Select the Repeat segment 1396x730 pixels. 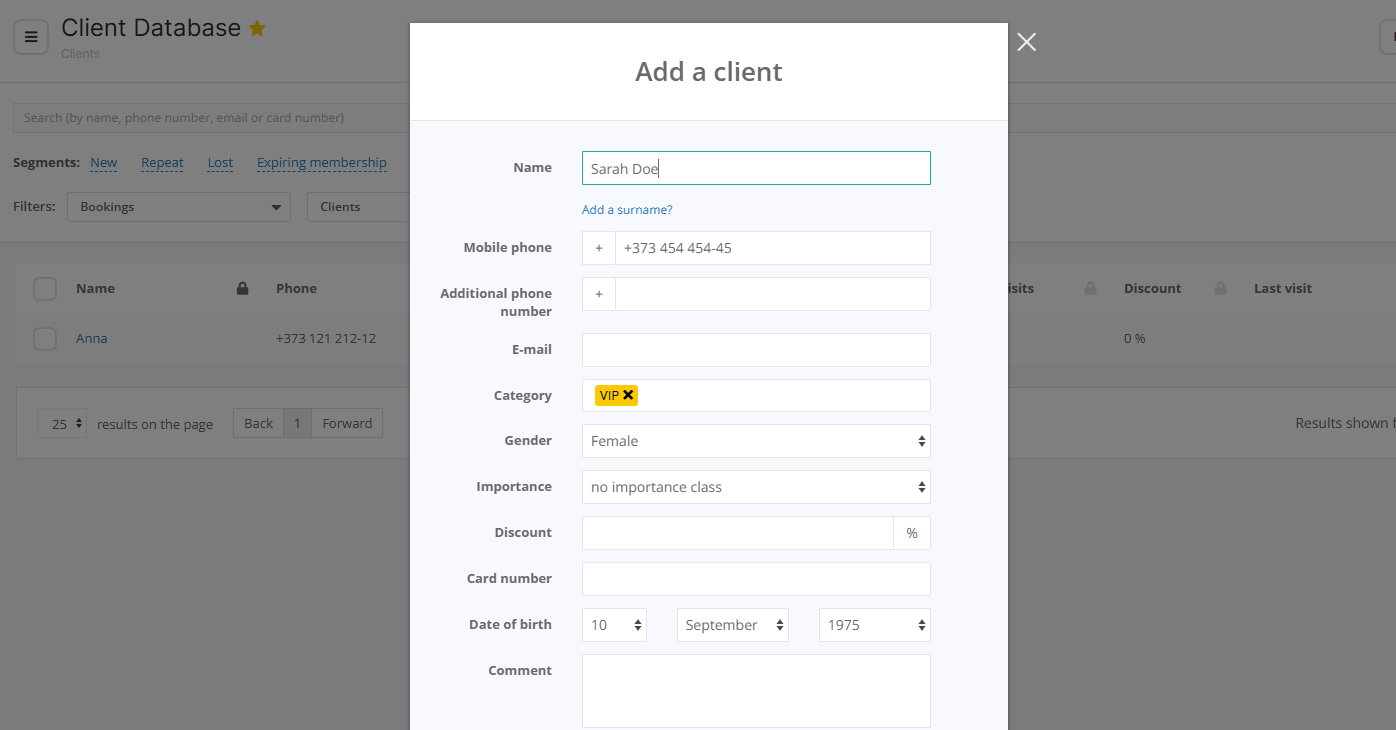(162, 163)
